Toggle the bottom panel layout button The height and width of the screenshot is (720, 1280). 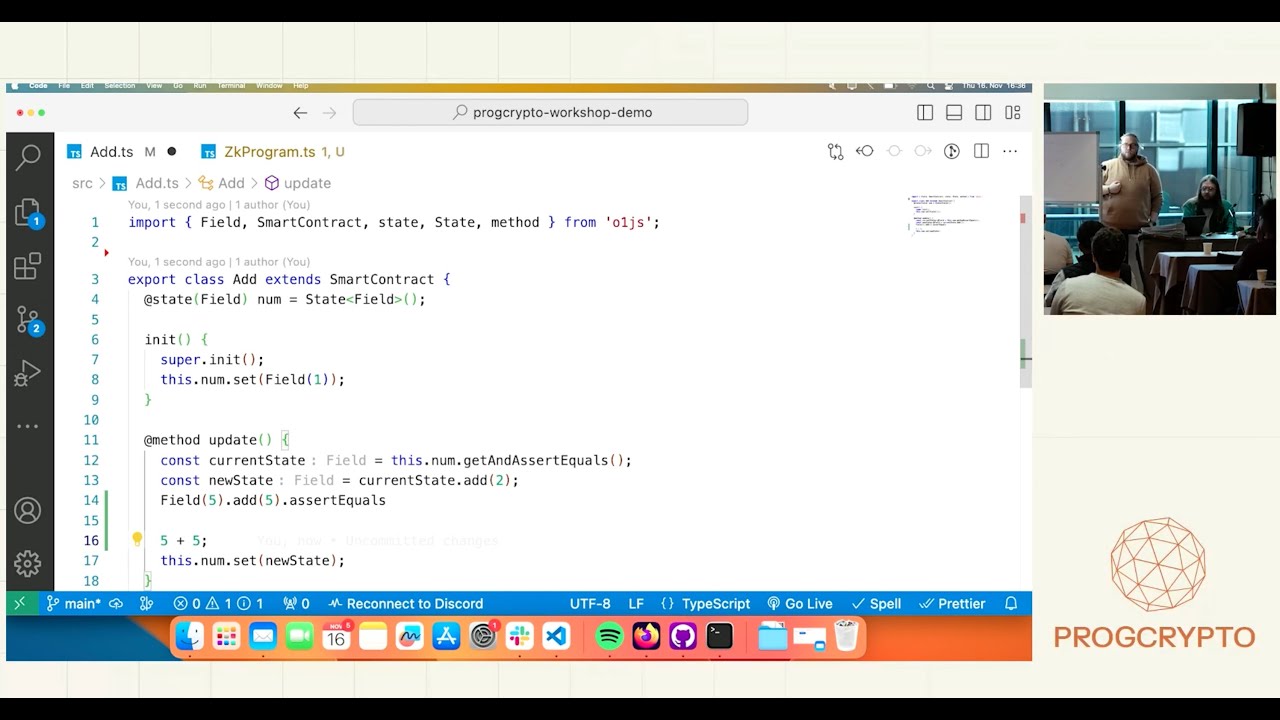pos(954,113)
